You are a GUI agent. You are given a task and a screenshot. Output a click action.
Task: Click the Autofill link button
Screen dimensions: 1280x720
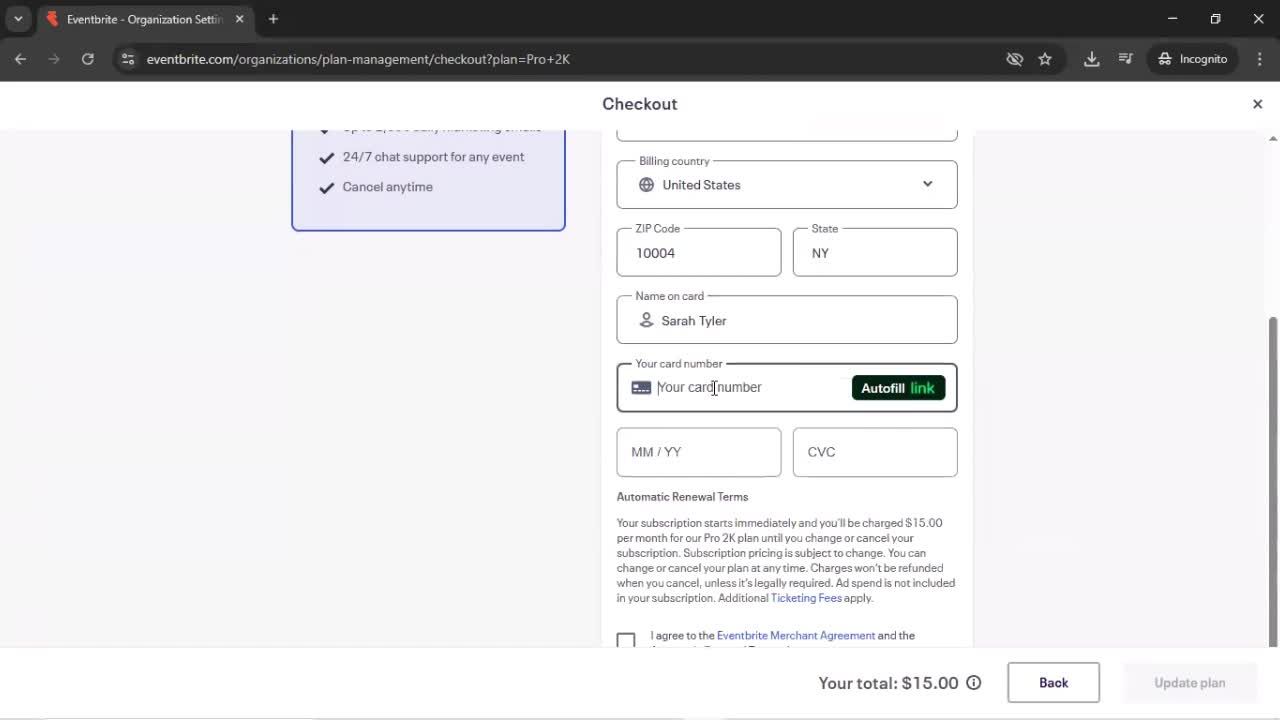[x=898, y=388]
